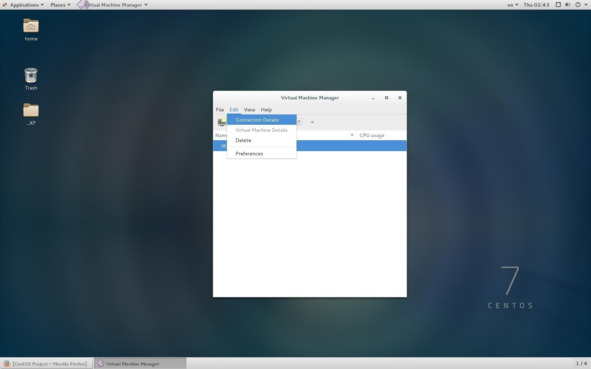
Task: Maximize the Virtual Machine Manager window
Action: coord(386,98)
